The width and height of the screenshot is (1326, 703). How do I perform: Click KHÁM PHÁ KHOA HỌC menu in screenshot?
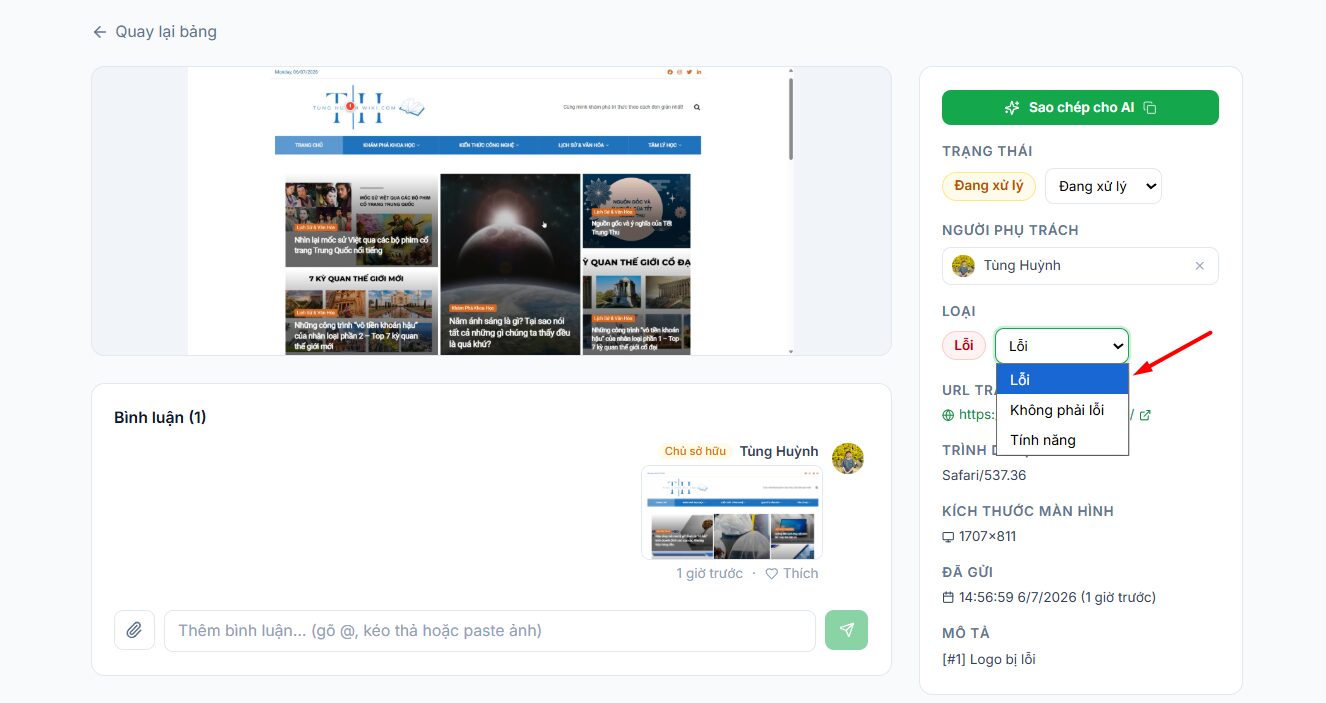click(x=392, y=145)
